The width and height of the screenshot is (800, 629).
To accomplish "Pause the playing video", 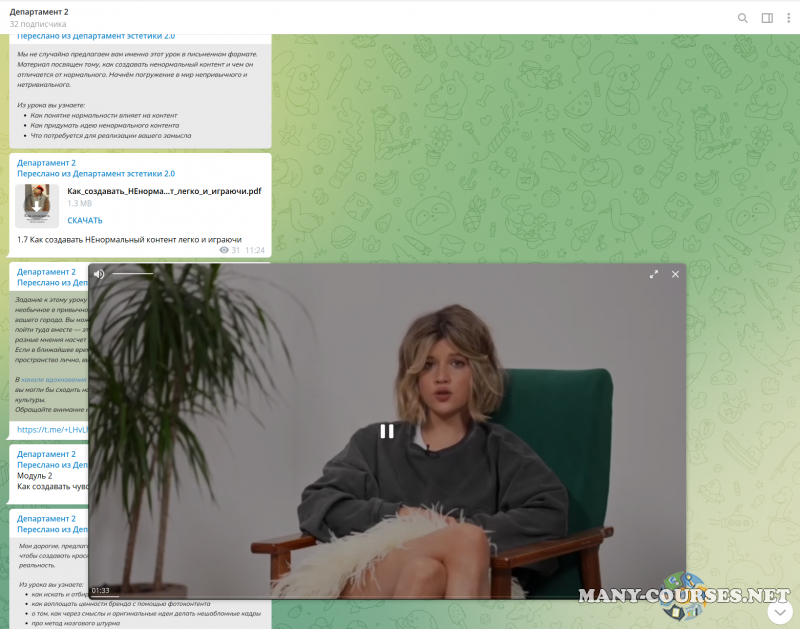I will click(x=387, y=431).
